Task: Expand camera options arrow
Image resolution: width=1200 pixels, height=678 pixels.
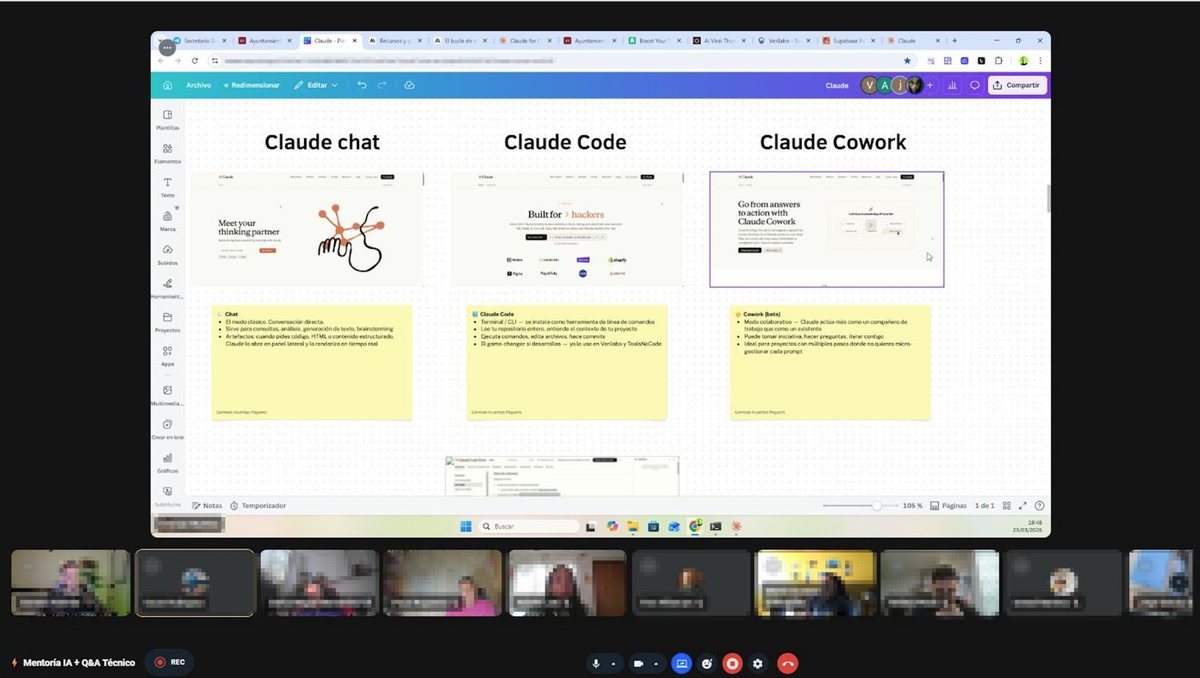Action: pos(656,663)
